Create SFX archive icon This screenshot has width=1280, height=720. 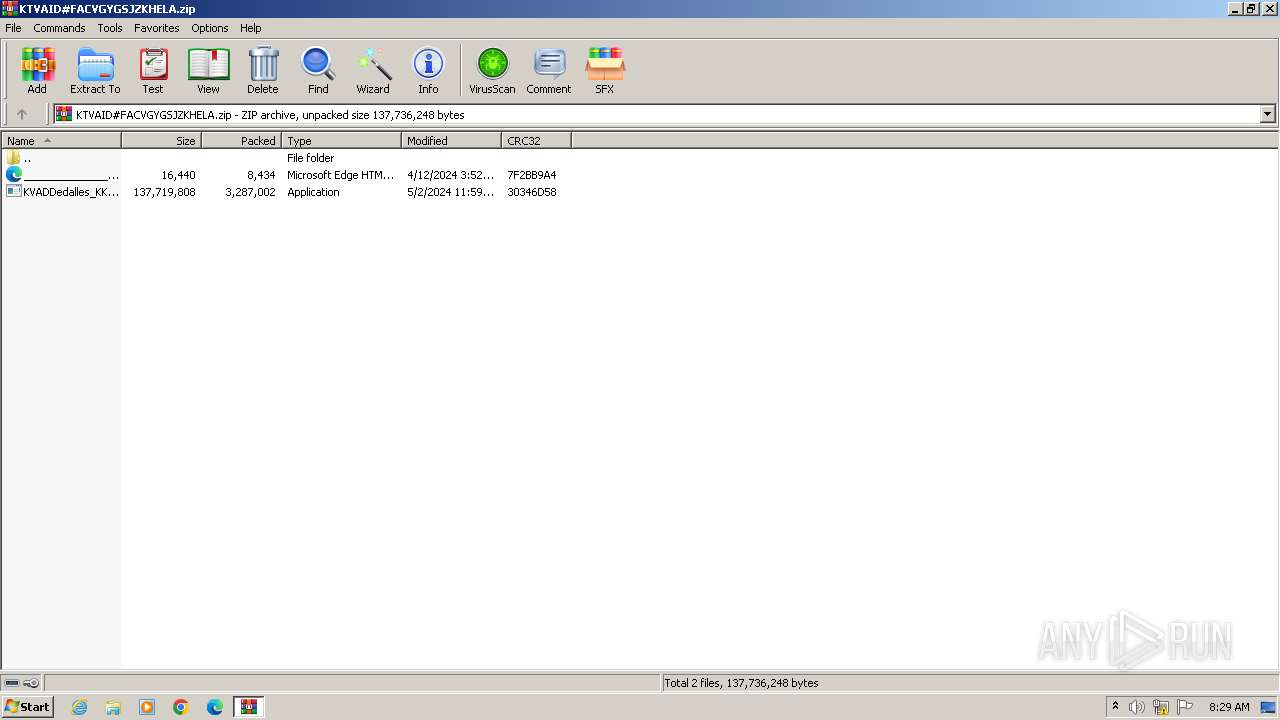605,70
